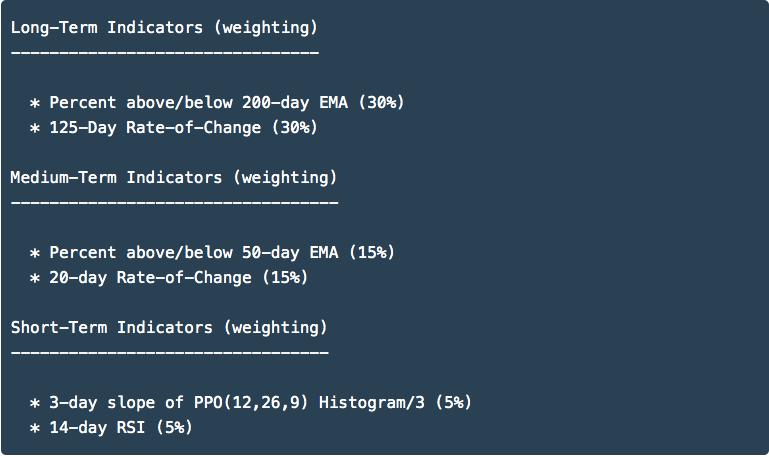Click the asterisk bullet before 50-day EMA

pos(34,254)
